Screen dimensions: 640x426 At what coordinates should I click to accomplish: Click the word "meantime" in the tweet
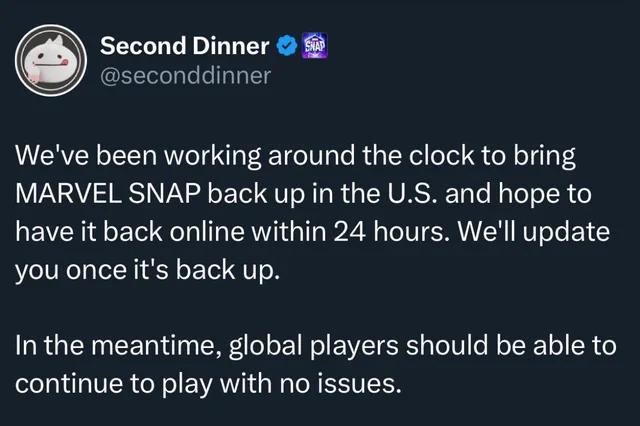[153, 345]
